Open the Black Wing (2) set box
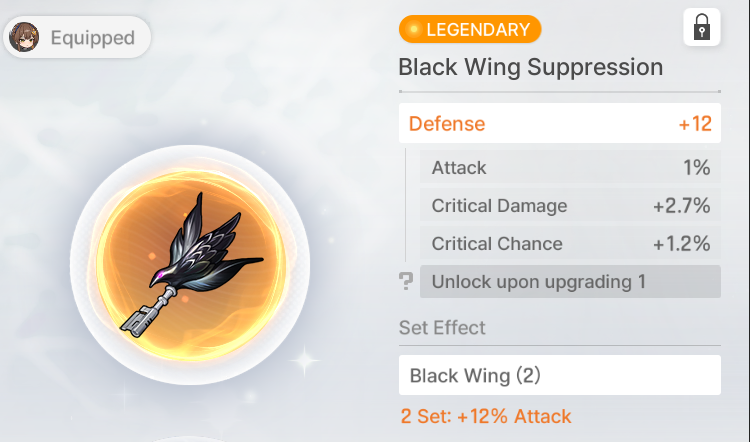750x442 pixels. (560, 375)
